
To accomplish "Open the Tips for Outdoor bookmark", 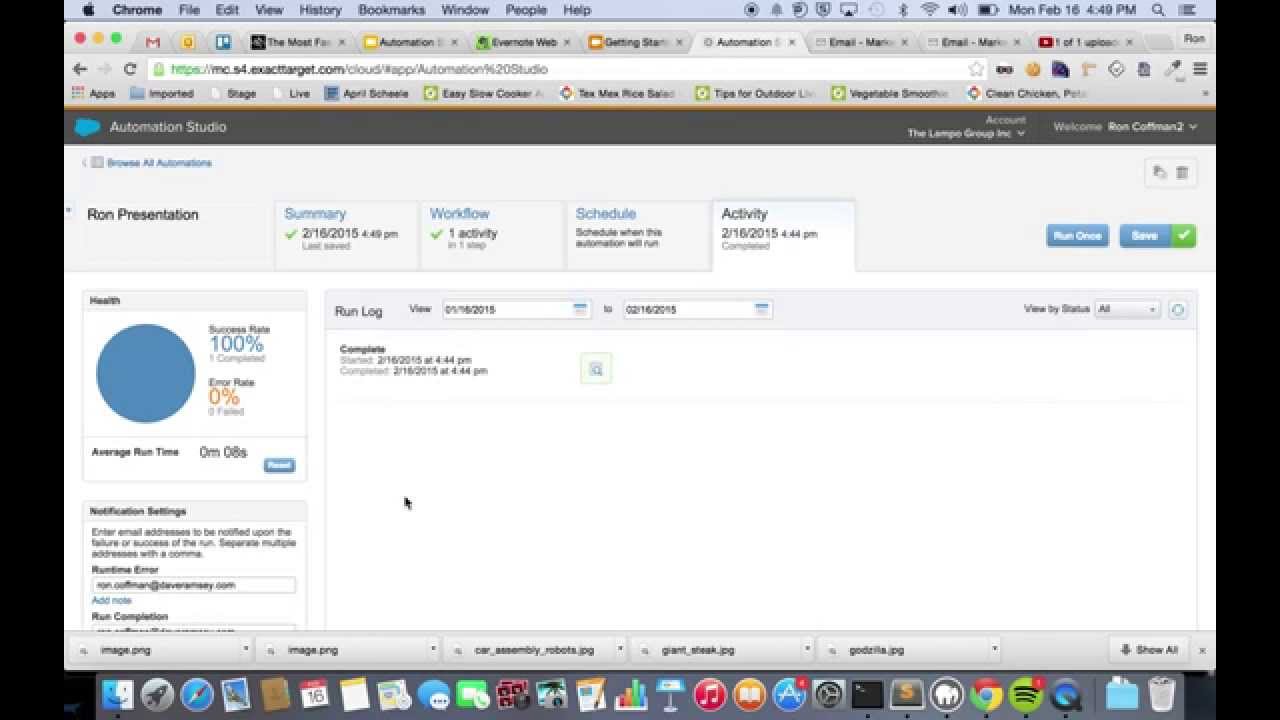I will click(x=756, y=93).
